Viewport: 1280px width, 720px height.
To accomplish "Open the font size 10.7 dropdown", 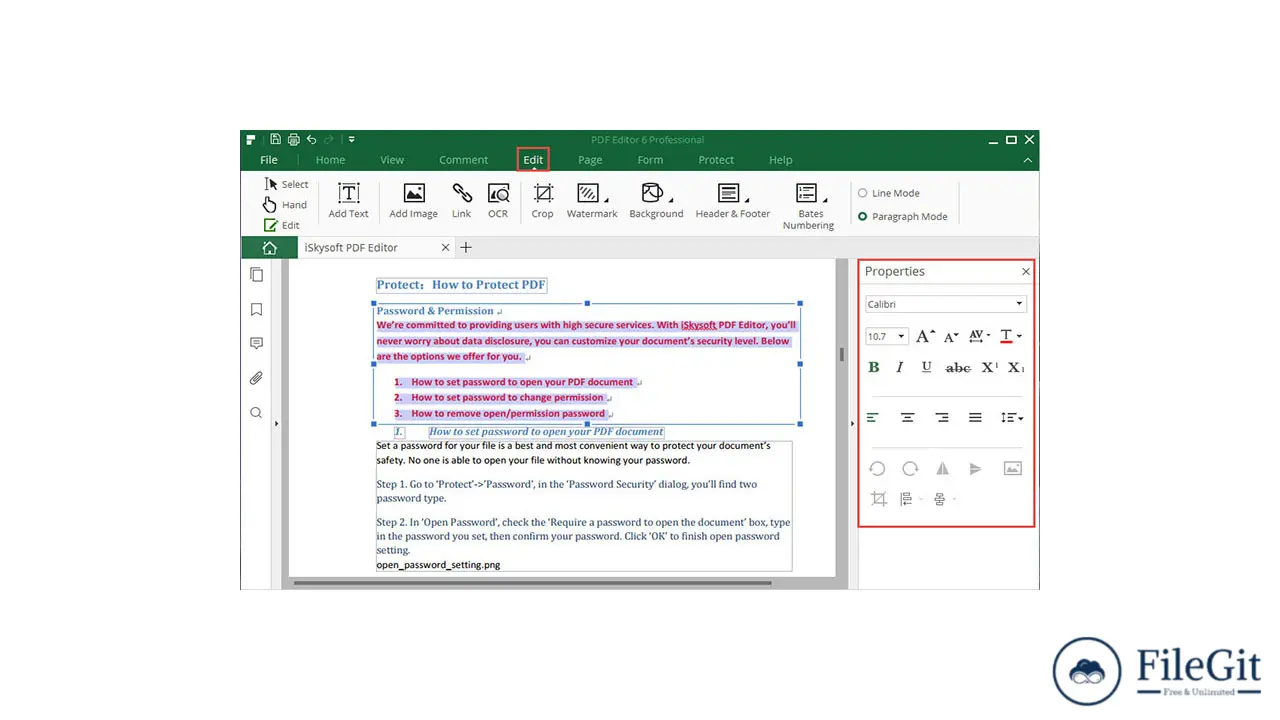I will tap(886, 337).
